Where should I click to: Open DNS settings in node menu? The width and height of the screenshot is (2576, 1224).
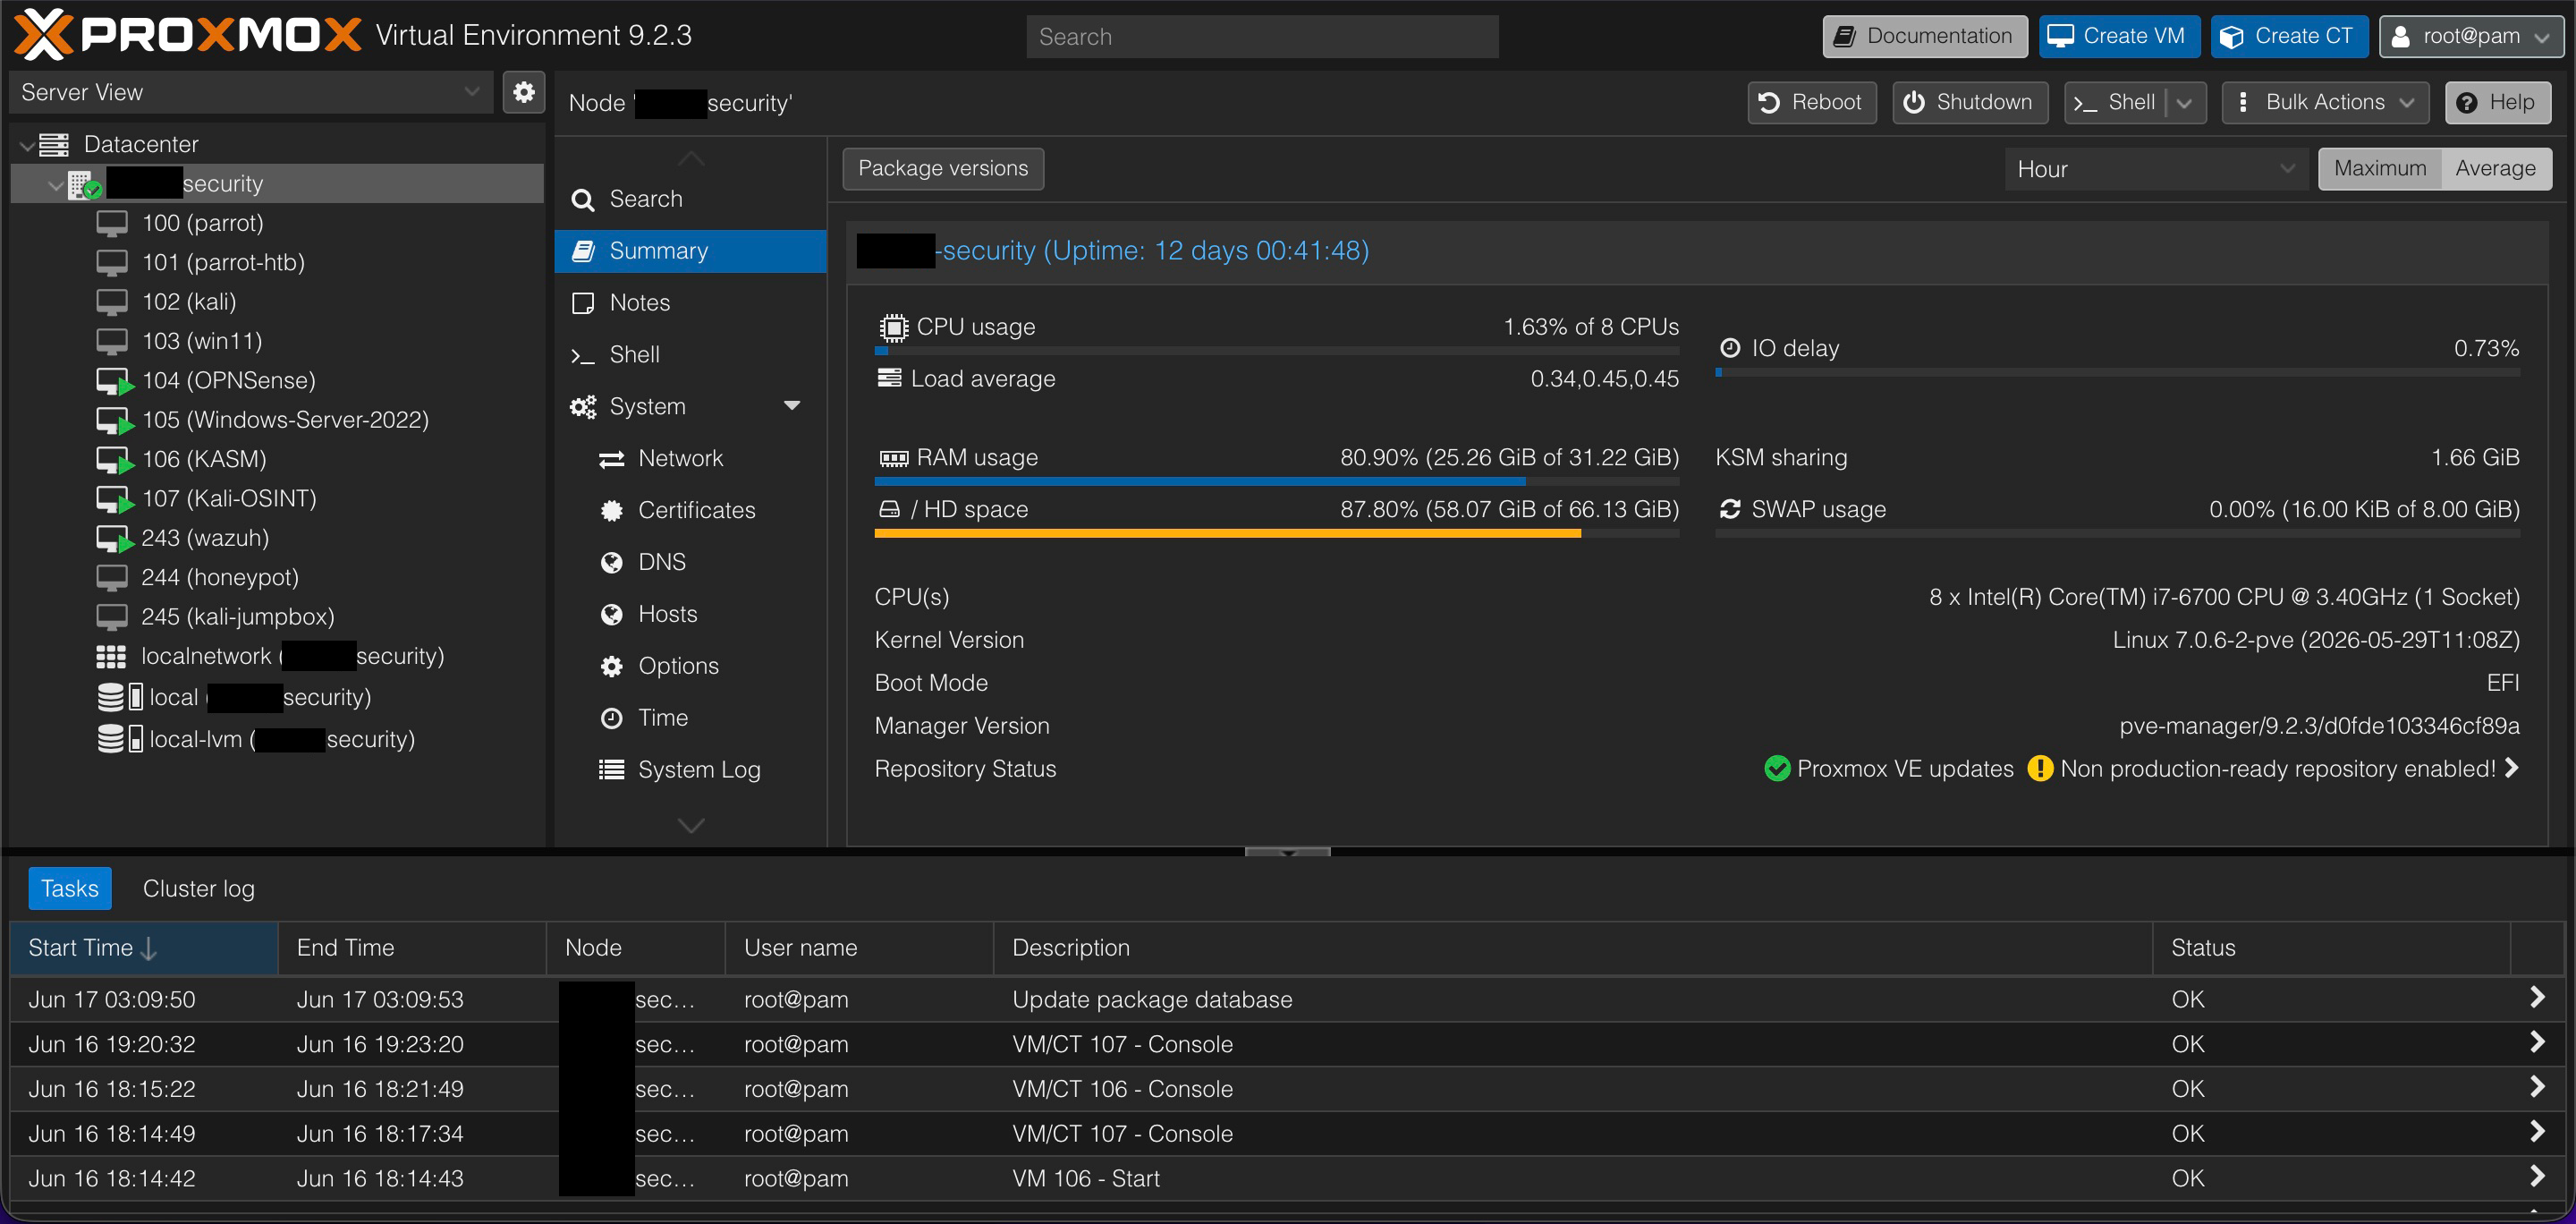tap(691, 562)
